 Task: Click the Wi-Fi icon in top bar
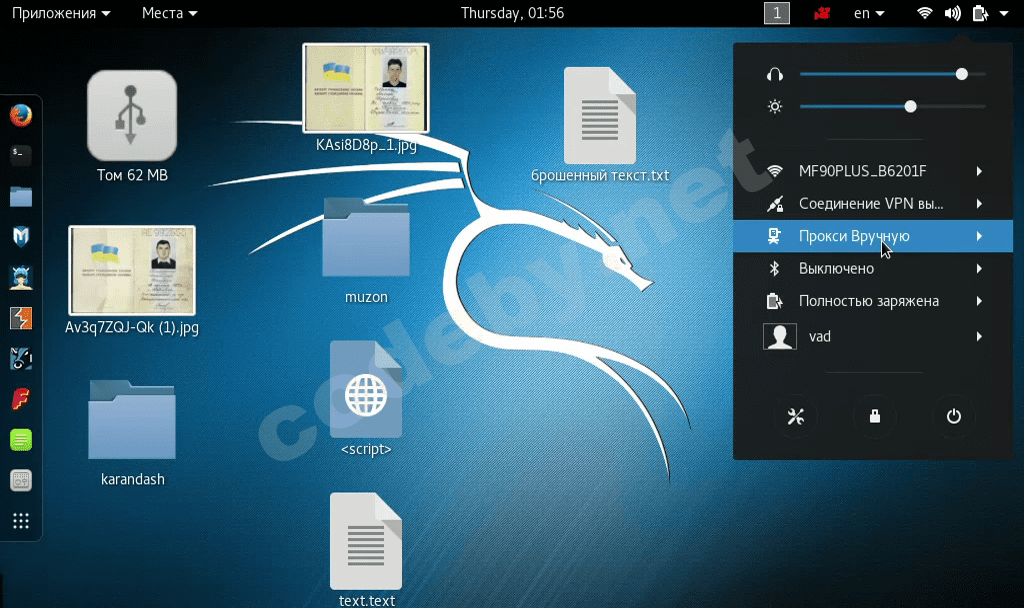924,13
